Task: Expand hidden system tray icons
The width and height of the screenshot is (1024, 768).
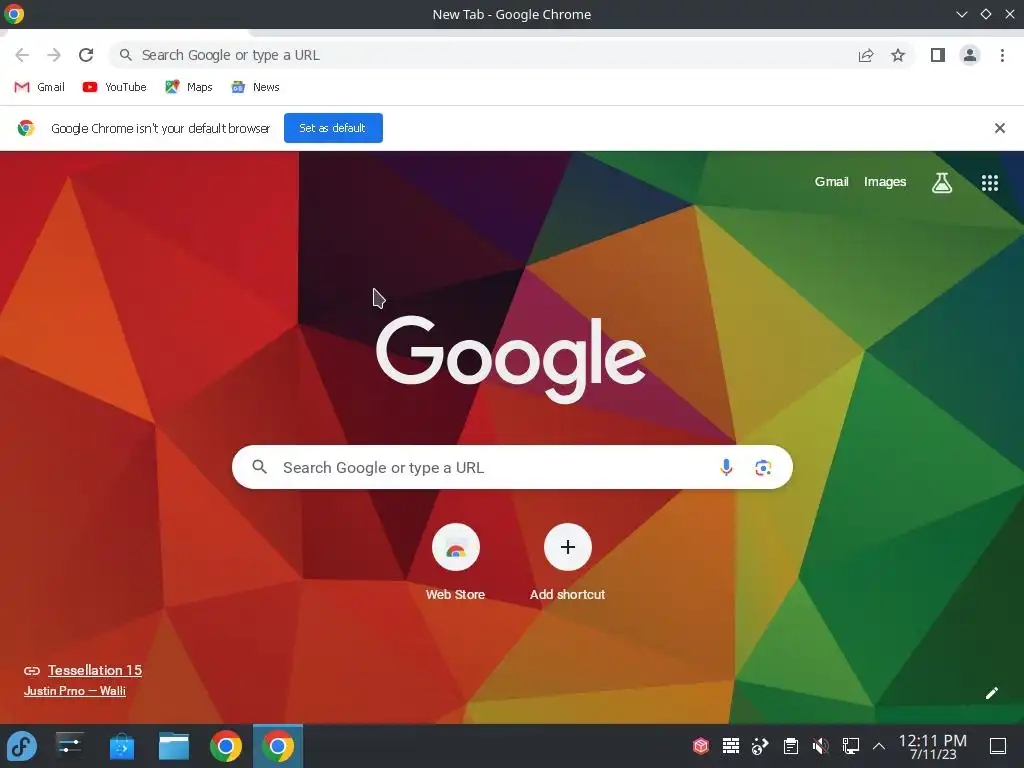Action: (879, 746)
